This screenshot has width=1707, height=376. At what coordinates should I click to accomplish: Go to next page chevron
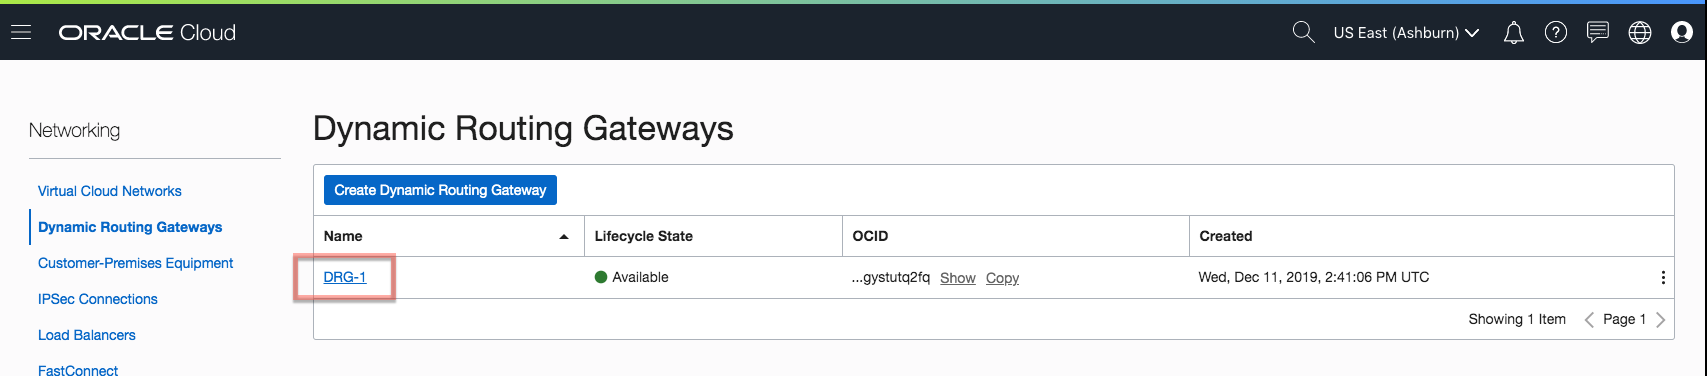[x=1660, y=320]
